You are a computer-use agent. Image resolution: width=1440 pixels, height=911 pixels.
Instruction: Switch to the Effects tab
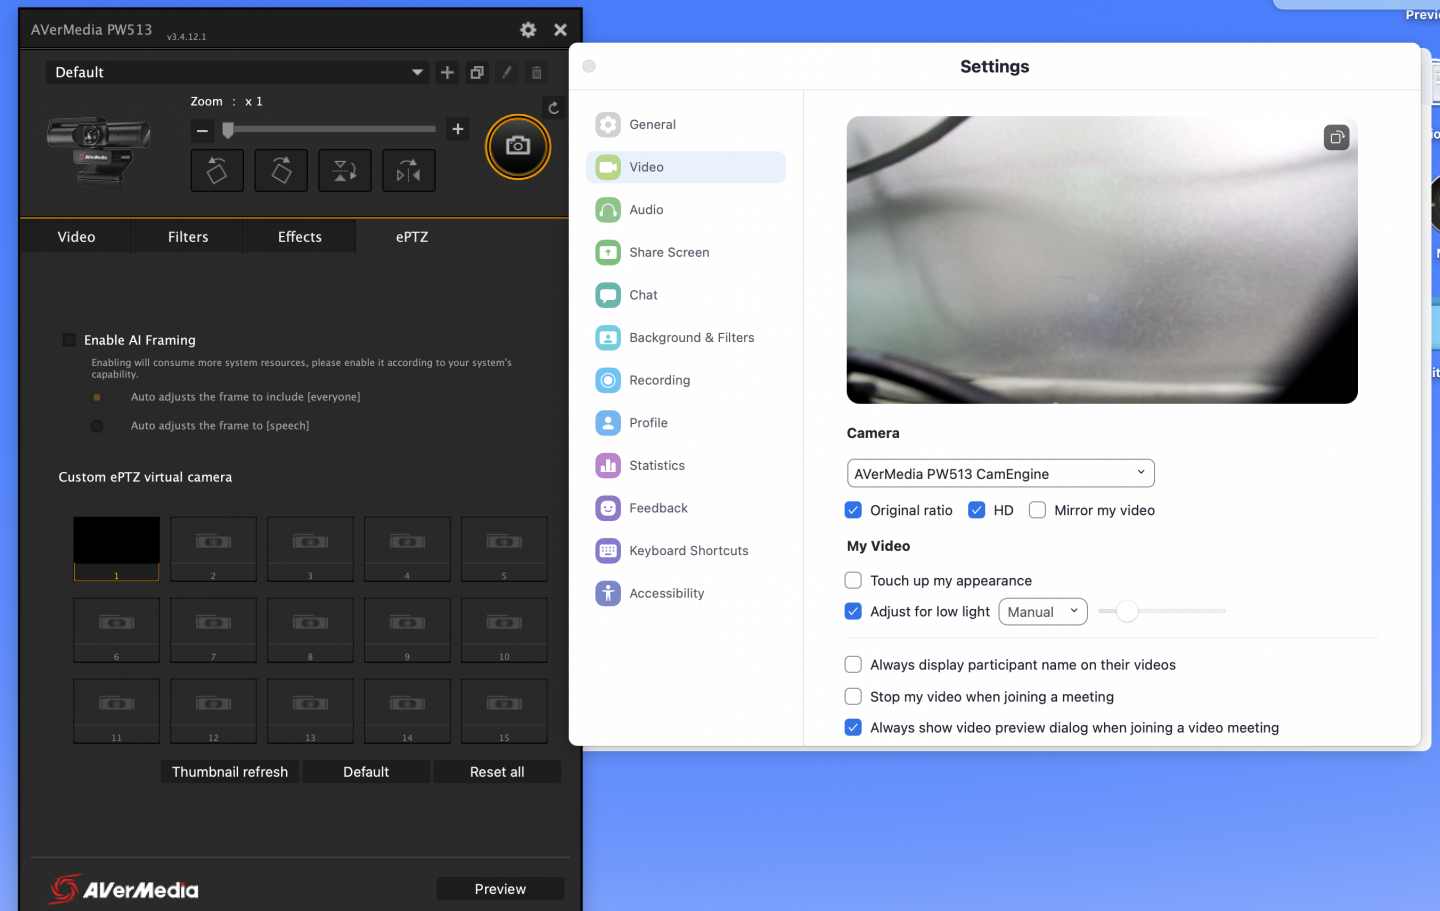[x=300, y=237]
